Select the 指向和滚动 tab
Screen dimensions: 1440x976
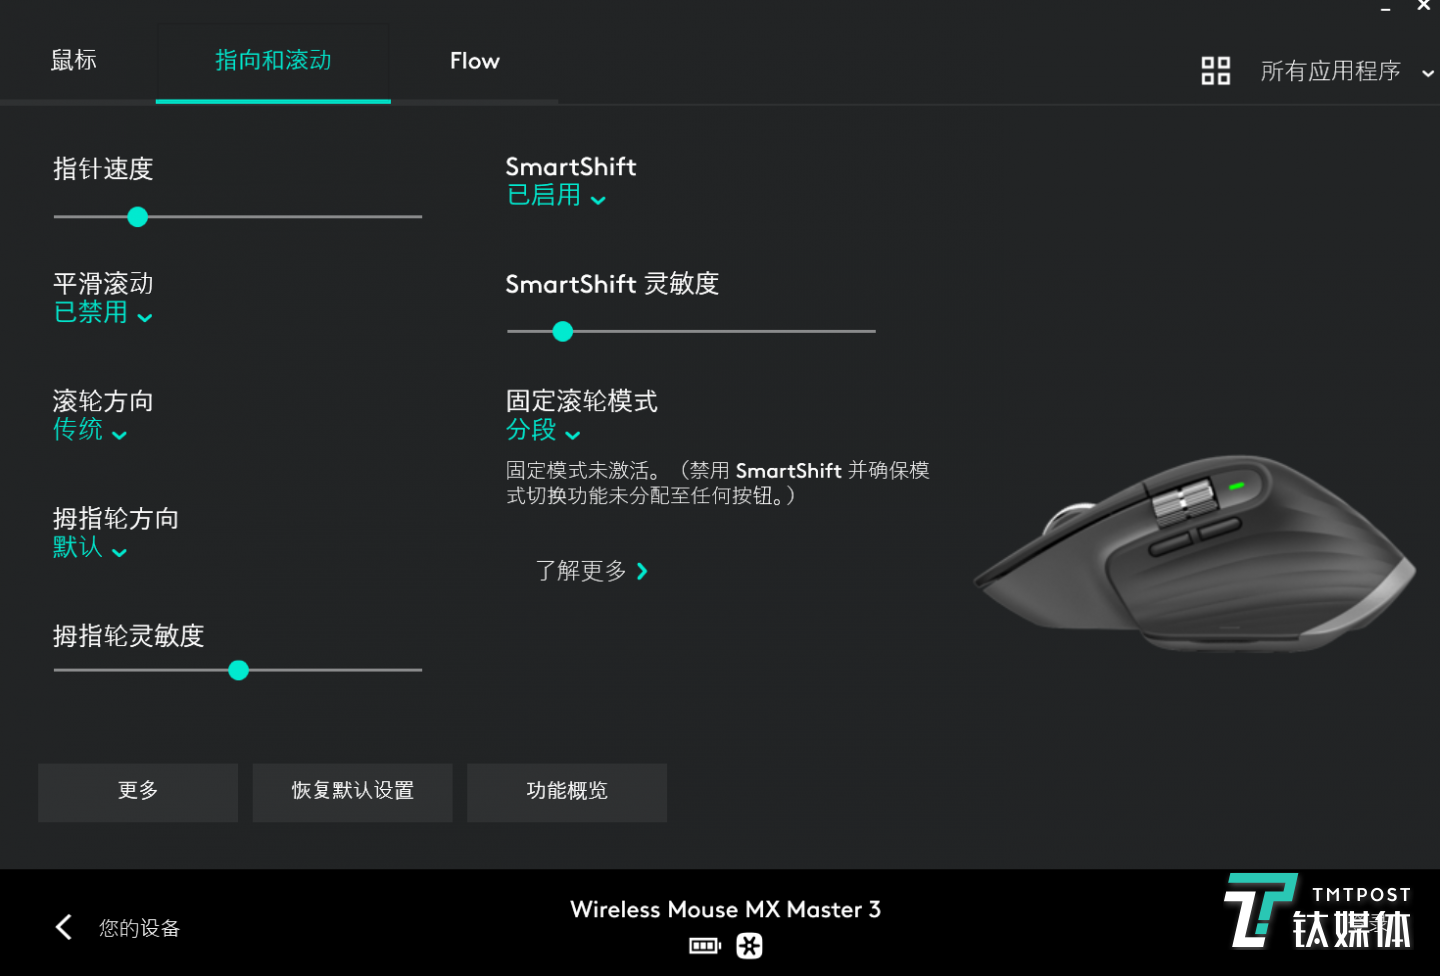[272, 60]
